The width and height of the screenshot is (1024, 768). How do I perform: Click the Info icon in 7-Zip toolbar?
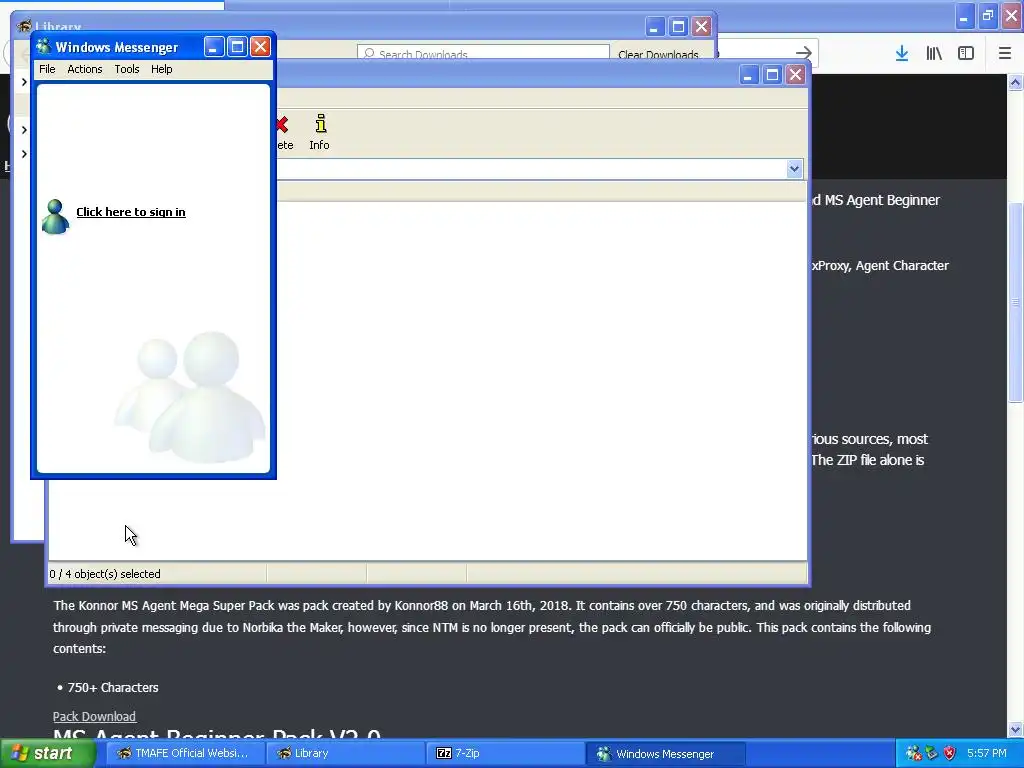tap(319, 133)
